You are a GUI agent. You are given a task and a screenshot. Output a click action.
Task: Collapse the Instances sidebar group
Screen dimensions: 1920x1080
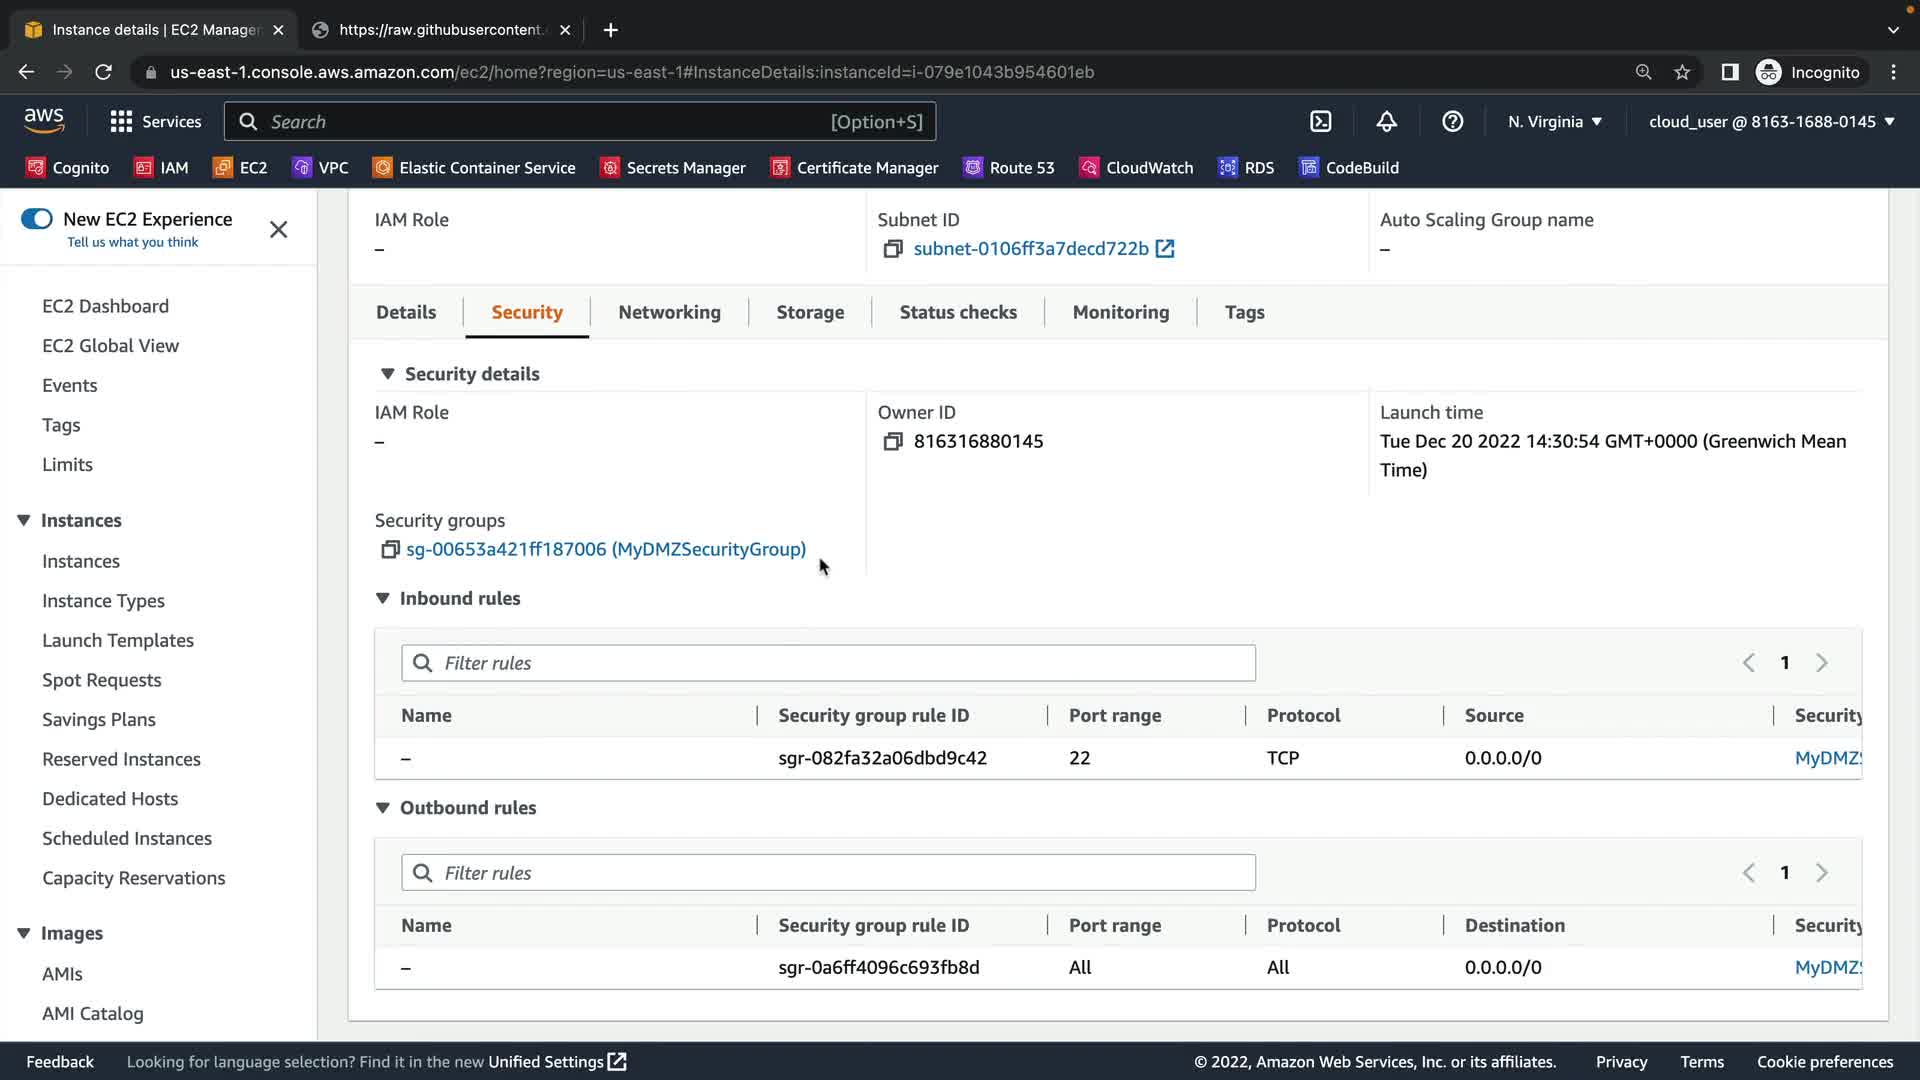[x=24, y=520]
